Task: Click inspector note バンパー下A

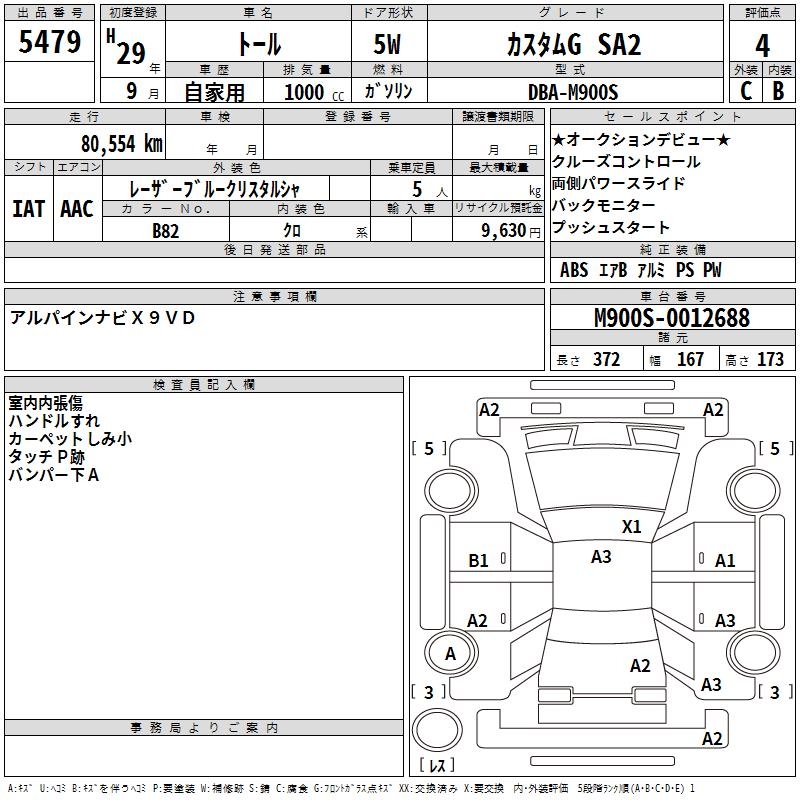Action: tap(54, 475)
